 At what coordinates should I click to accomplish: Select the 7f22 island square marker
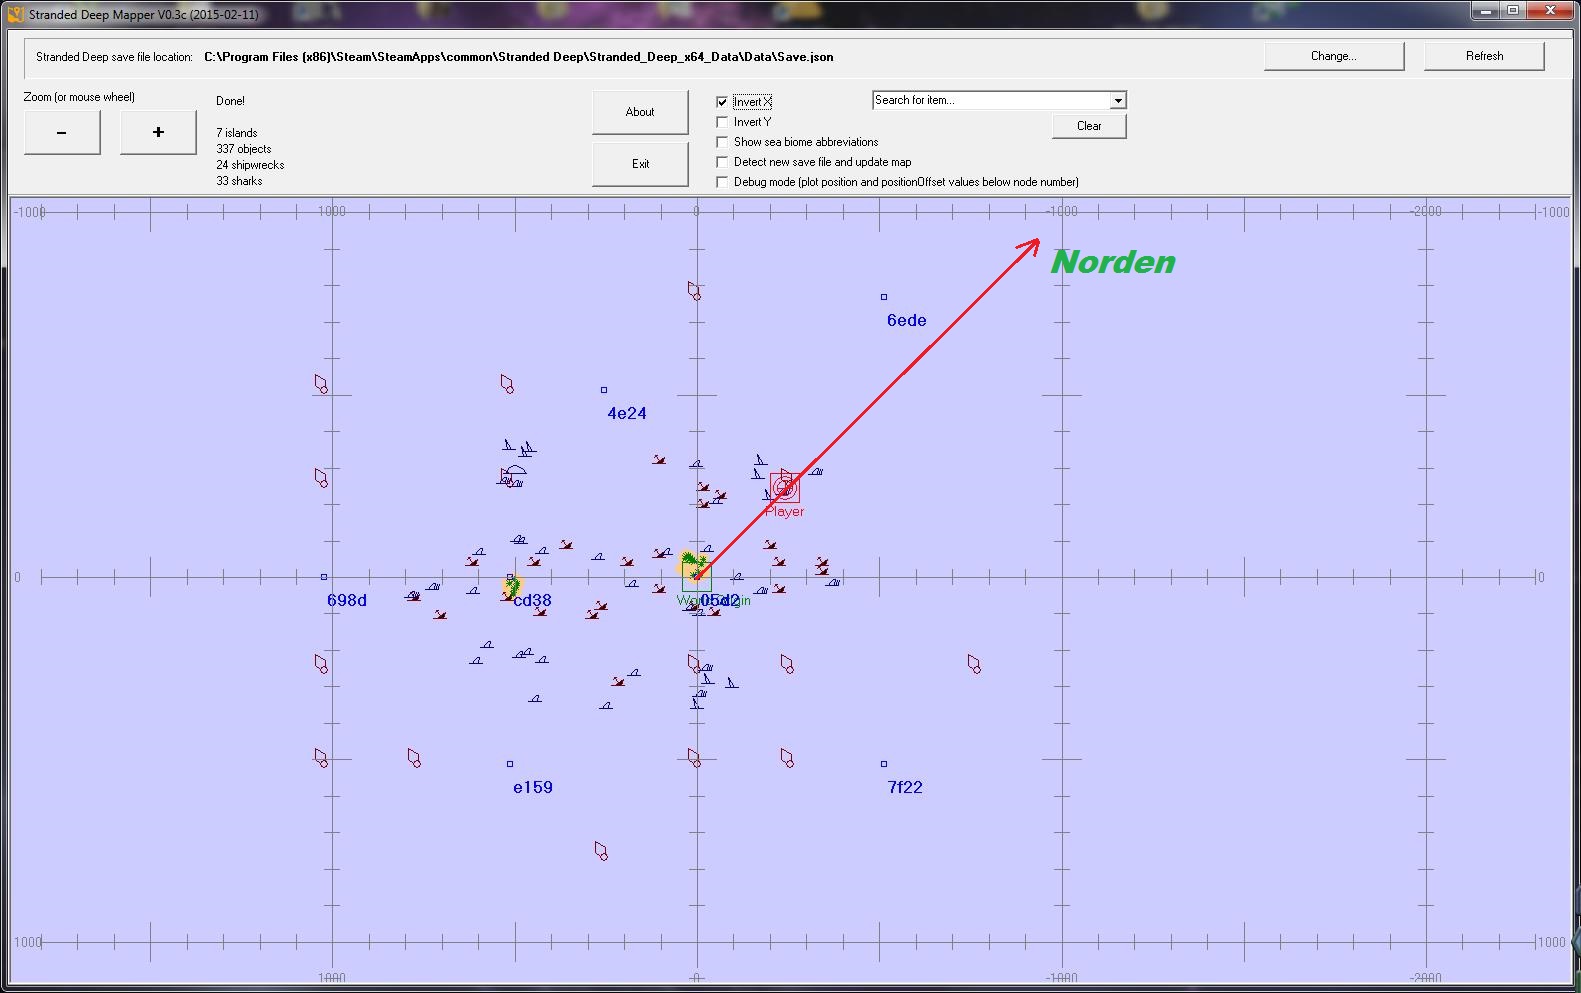(884, 764)
